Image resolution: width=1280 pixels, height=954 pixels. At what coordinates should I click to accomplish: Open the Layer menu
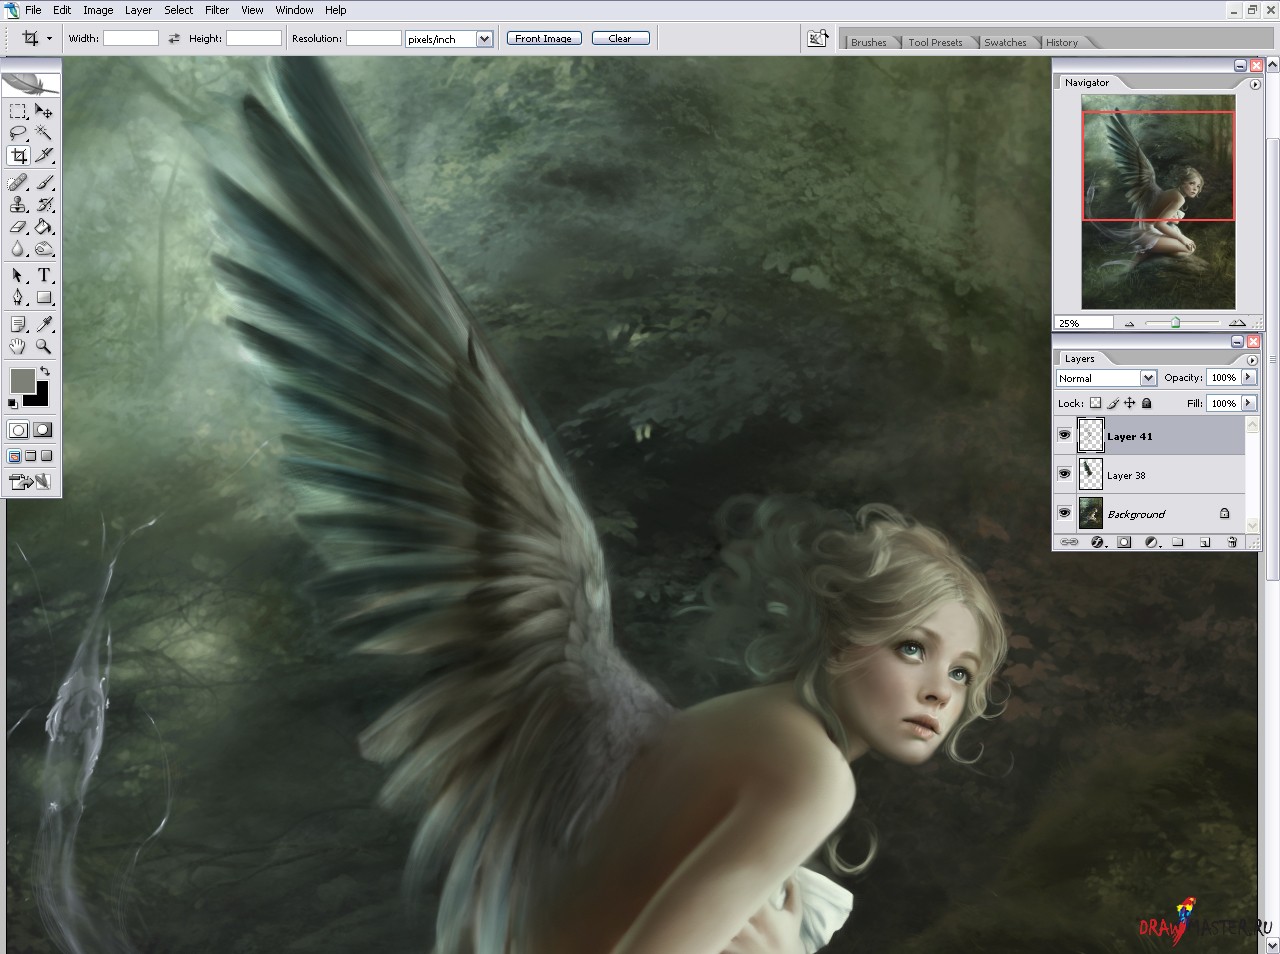(138, 10)
